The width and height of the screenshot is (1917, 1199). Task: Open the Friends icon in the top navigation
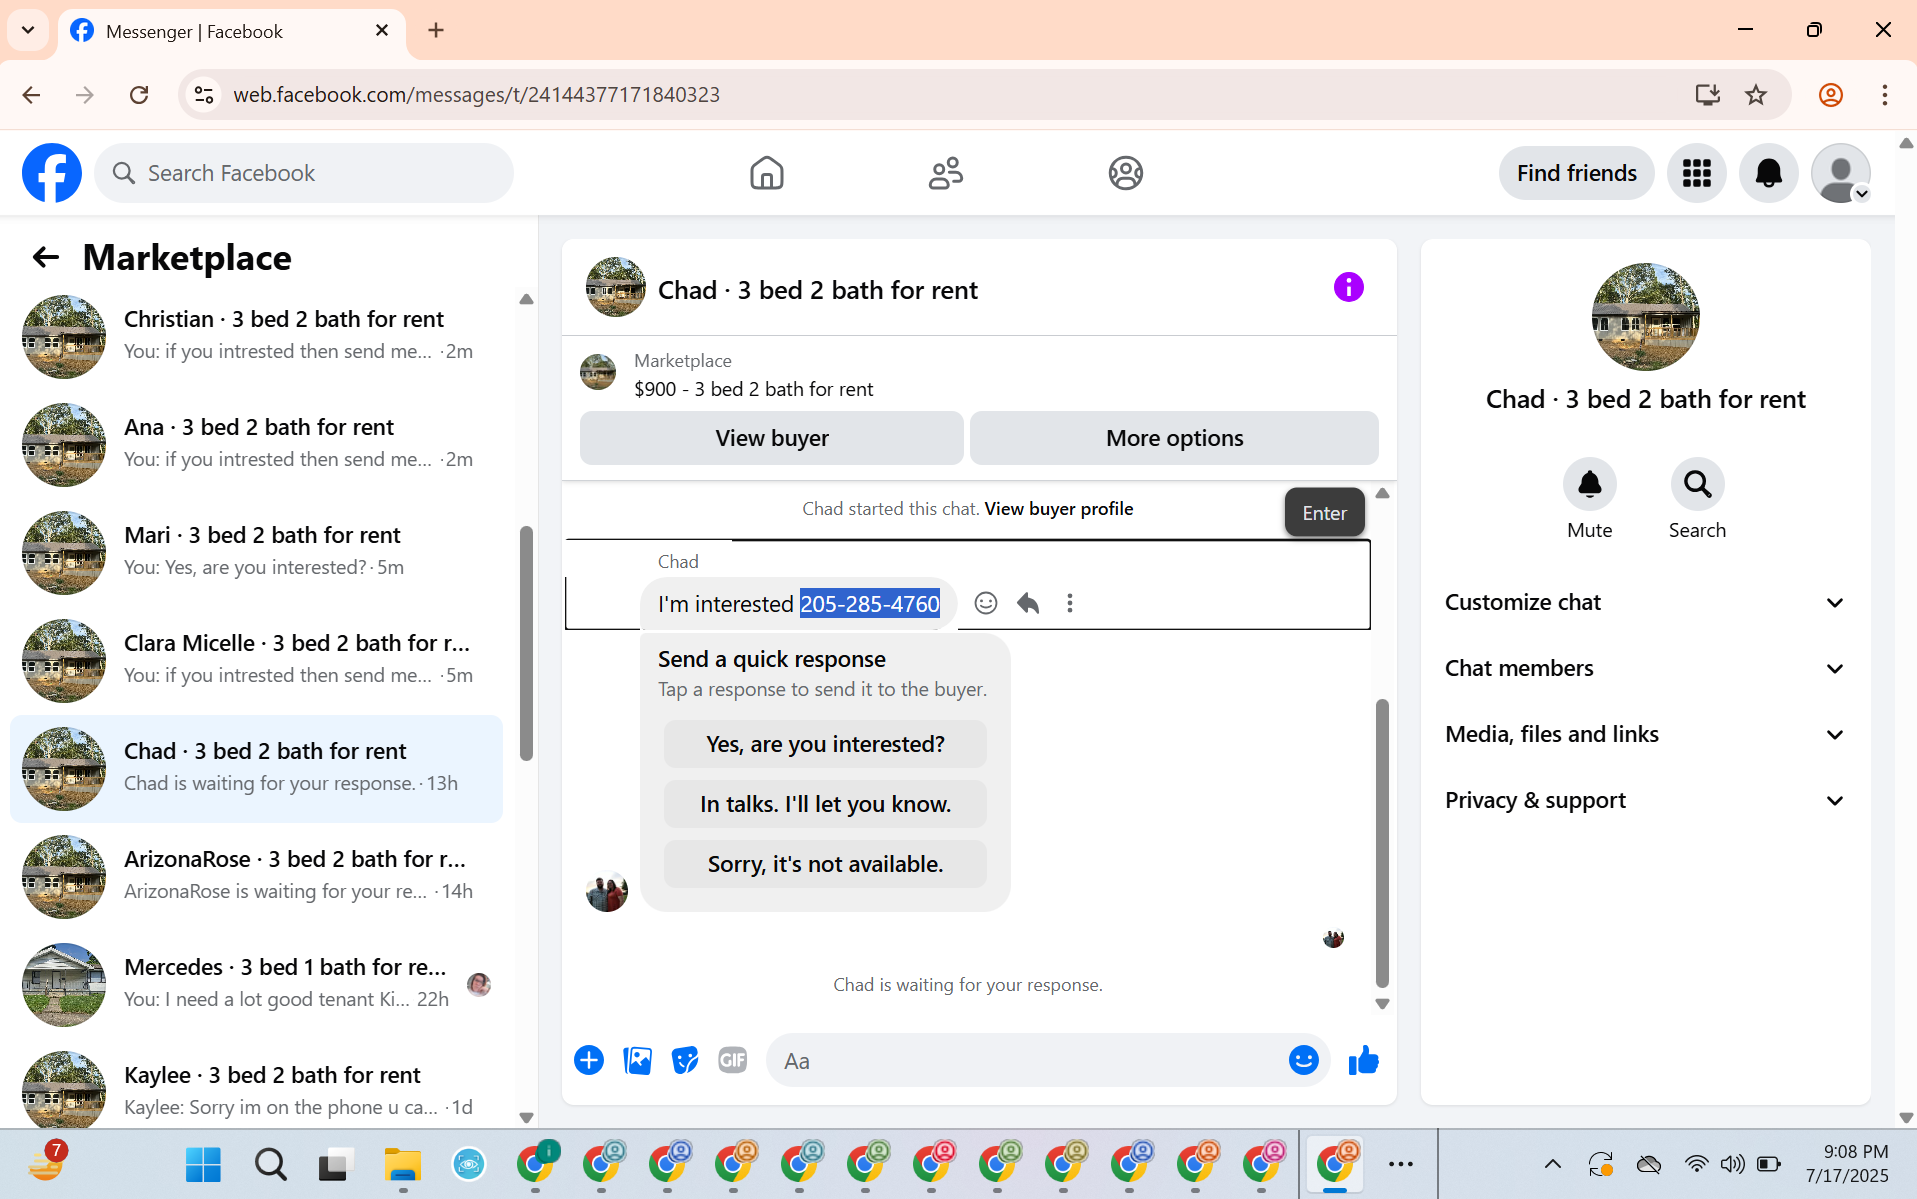click(x=946, y=173)
